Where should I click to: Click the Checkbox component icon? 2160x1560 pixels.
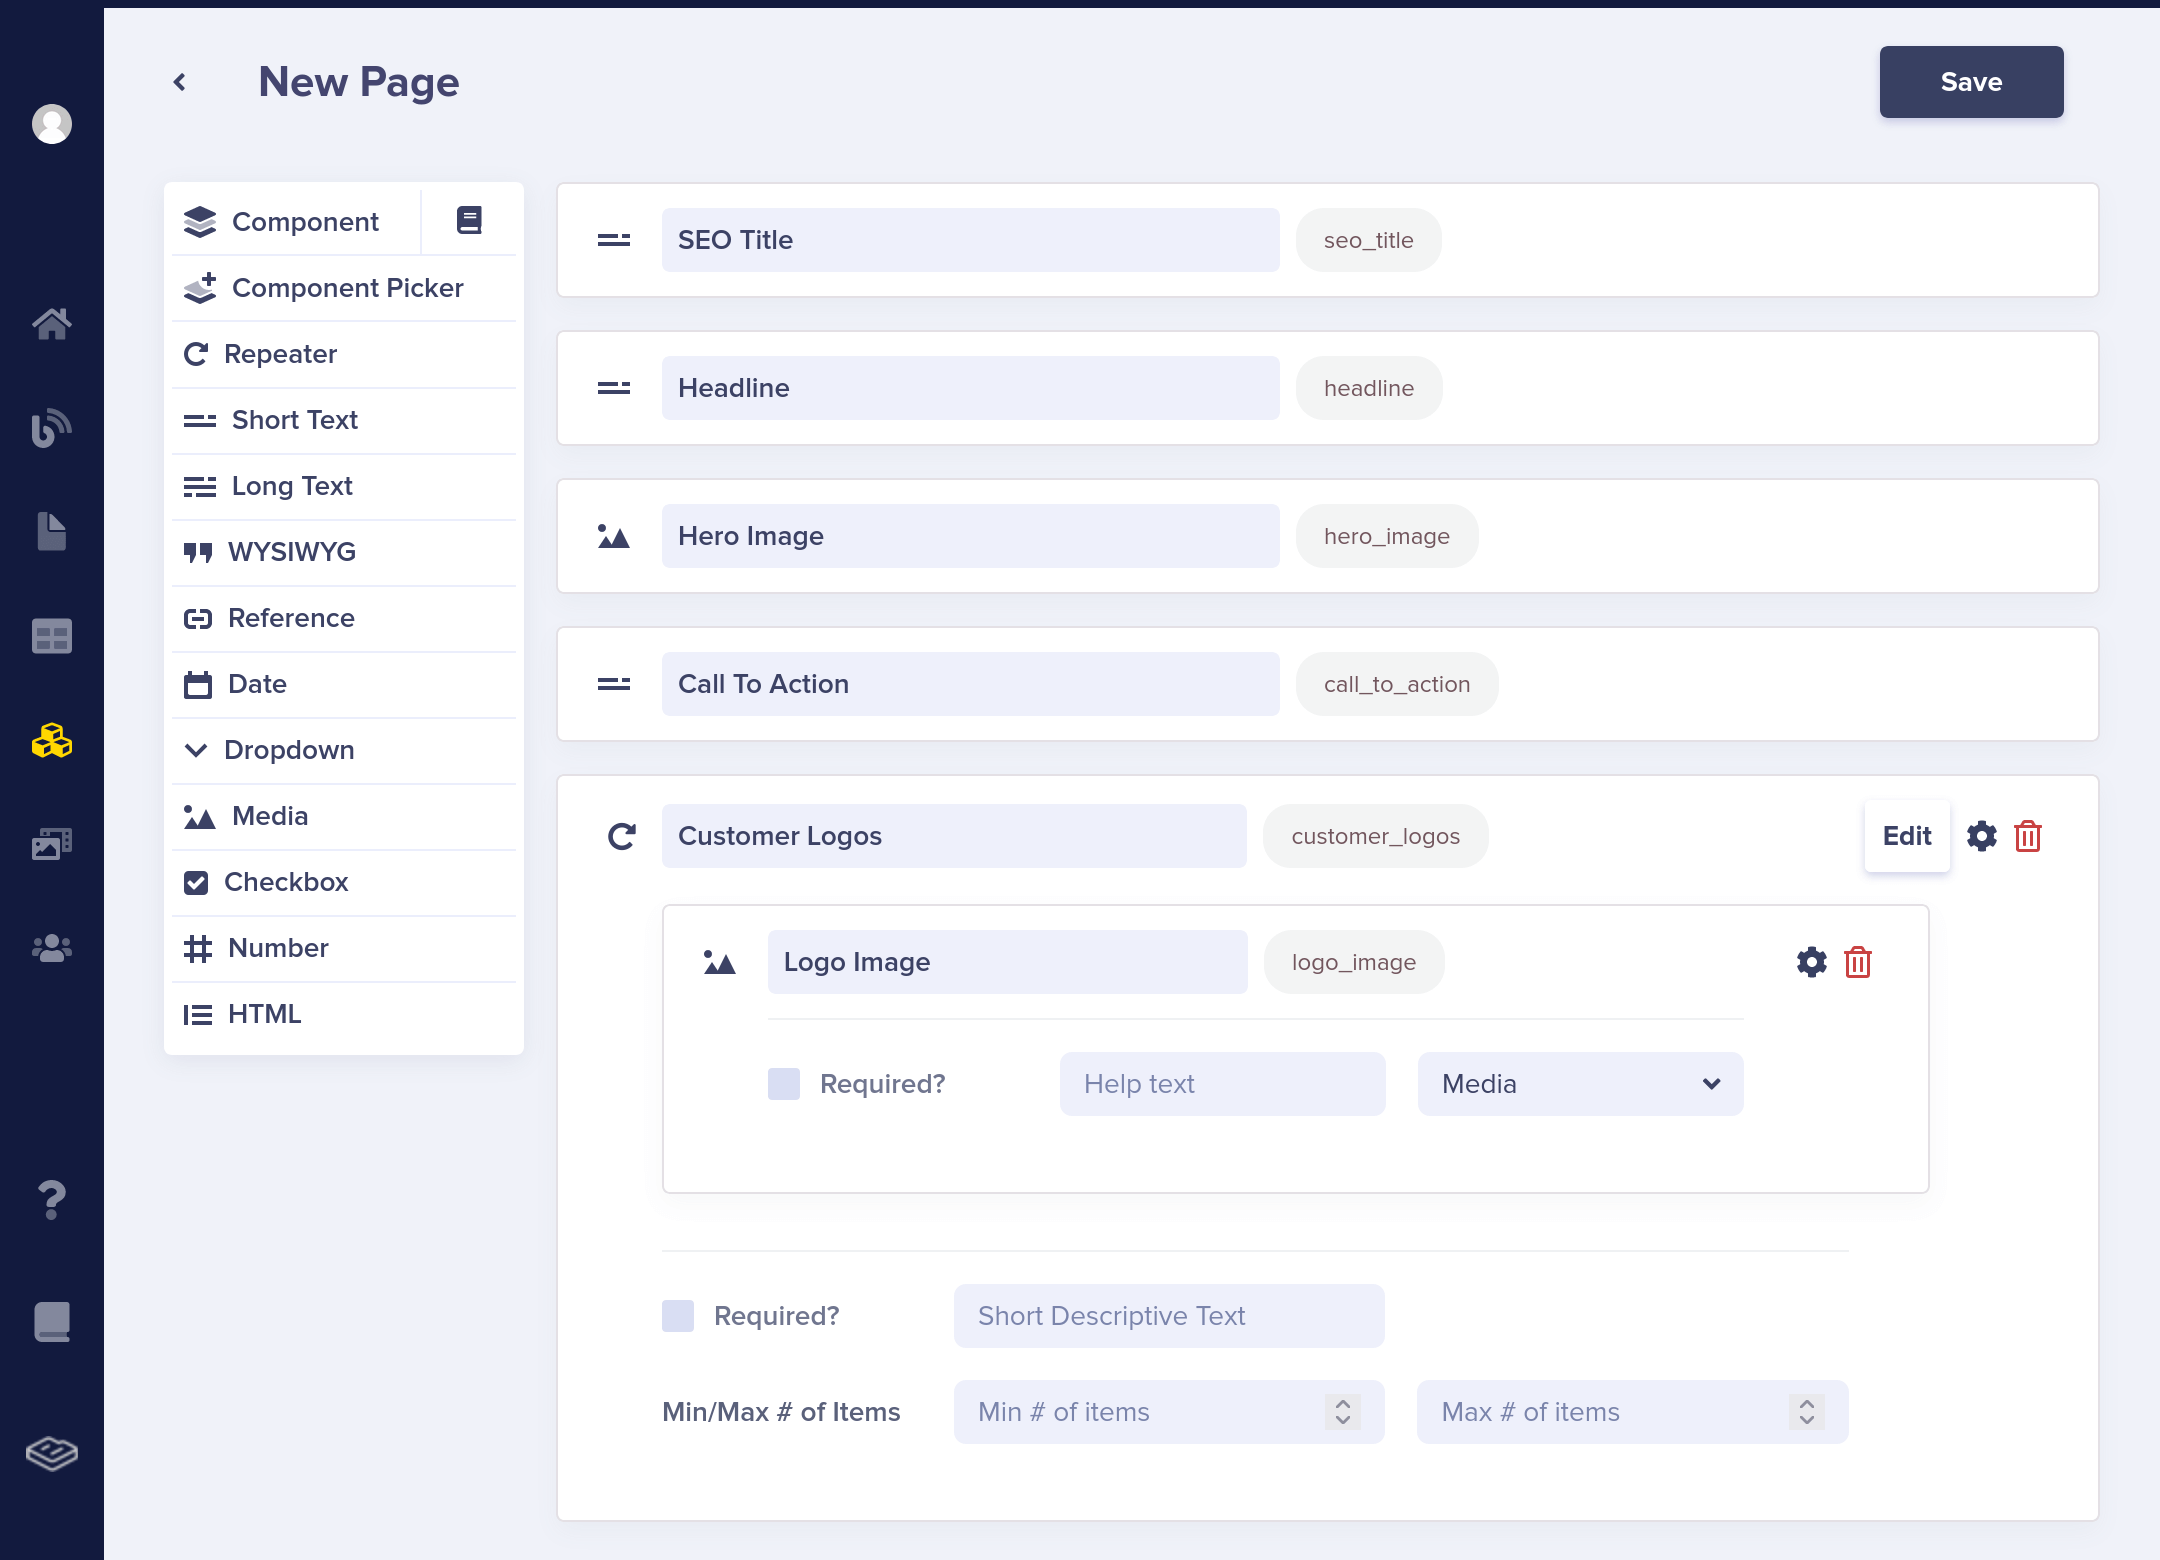click(200, 882)
